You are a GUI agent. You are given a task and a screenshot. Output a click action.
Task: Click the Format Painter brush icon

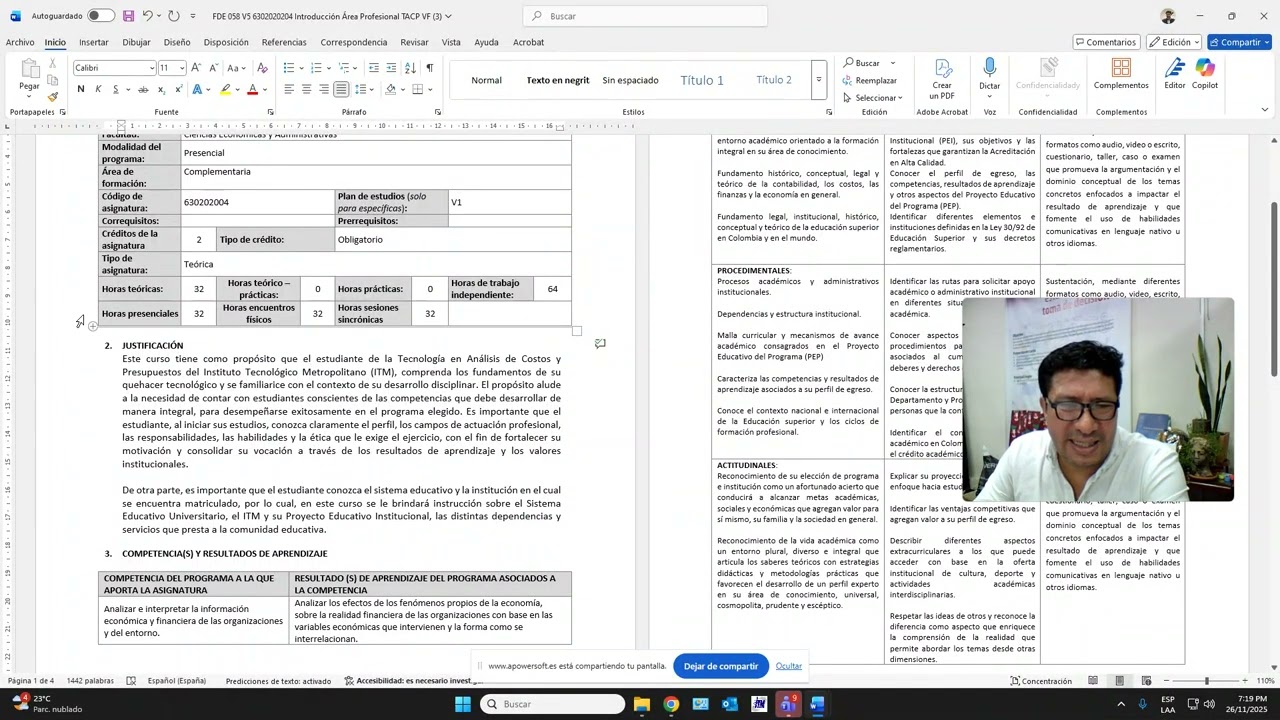point(53,97)
